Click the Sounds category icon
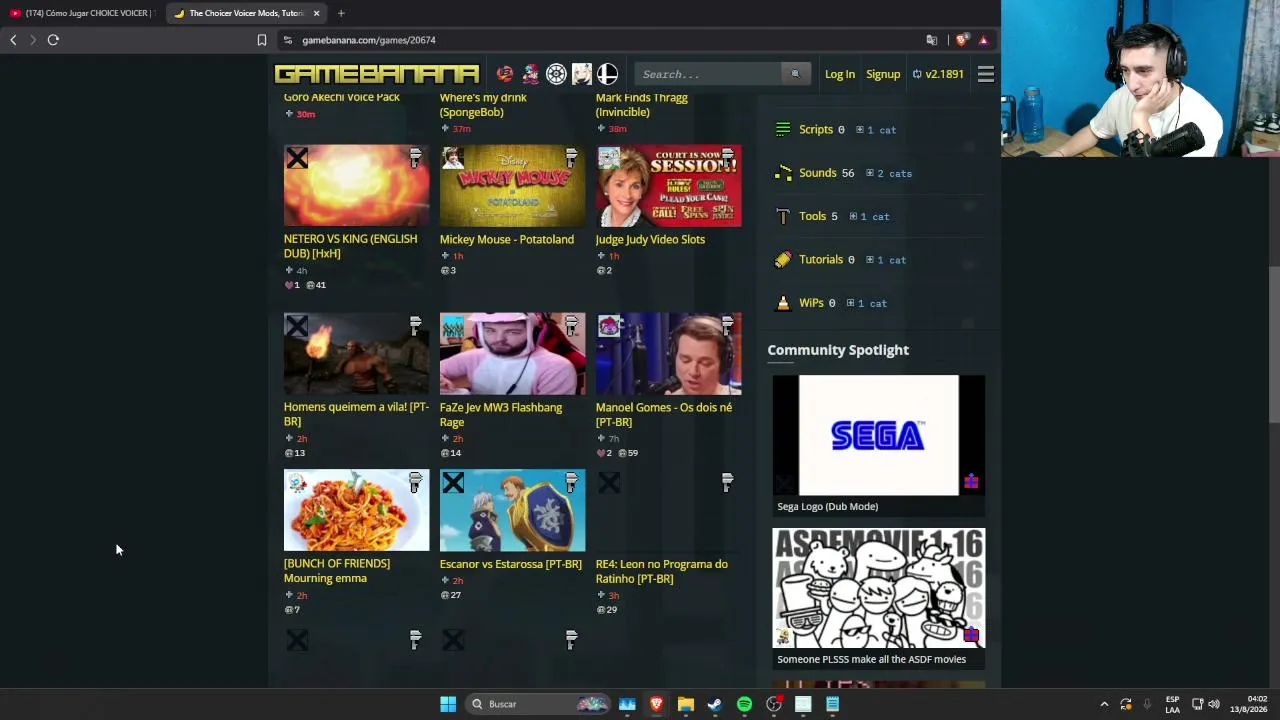The image size is (1280, 720). [783, 173]
